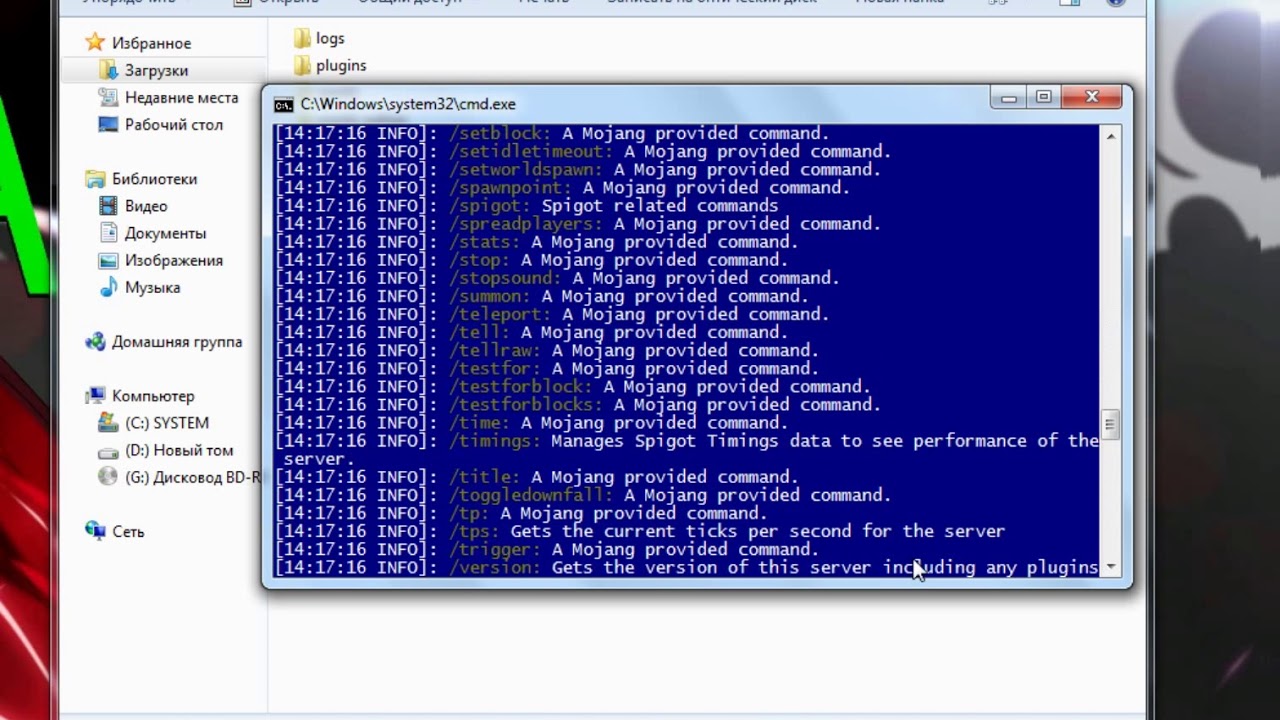This screenshot has width=1280, height=720.
Task: Click the console vertical scrollbar thumb
Action: [x=1110, y=424]
